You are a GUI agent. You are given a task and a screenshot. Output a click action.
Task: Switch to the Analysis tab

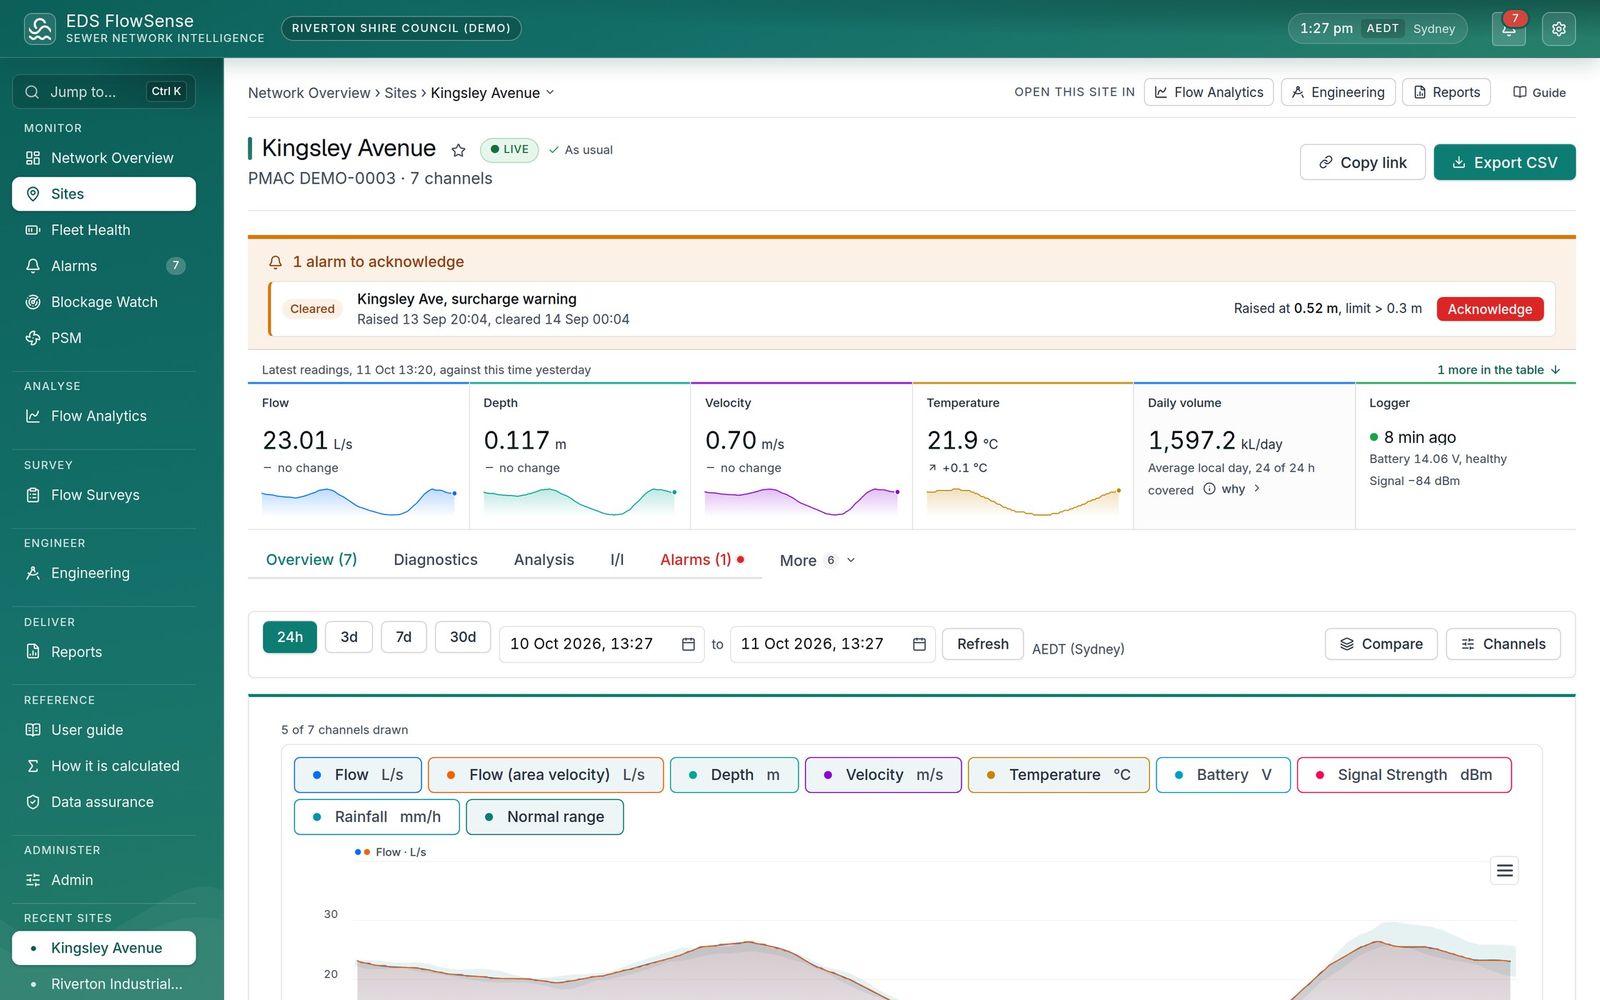[544, 560]
